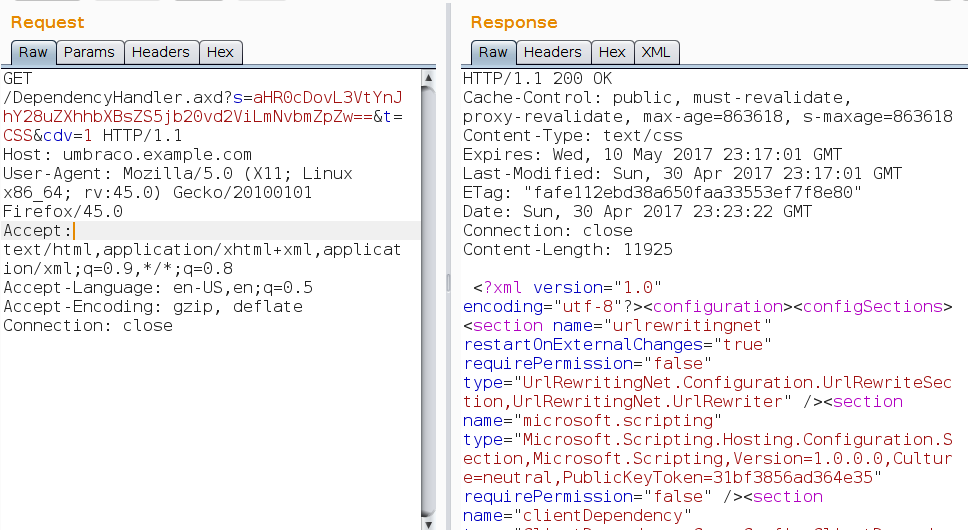Click the 'Content-Type: text/css' response header
This screenshot has width=968, height=530.
coord(573,136)
